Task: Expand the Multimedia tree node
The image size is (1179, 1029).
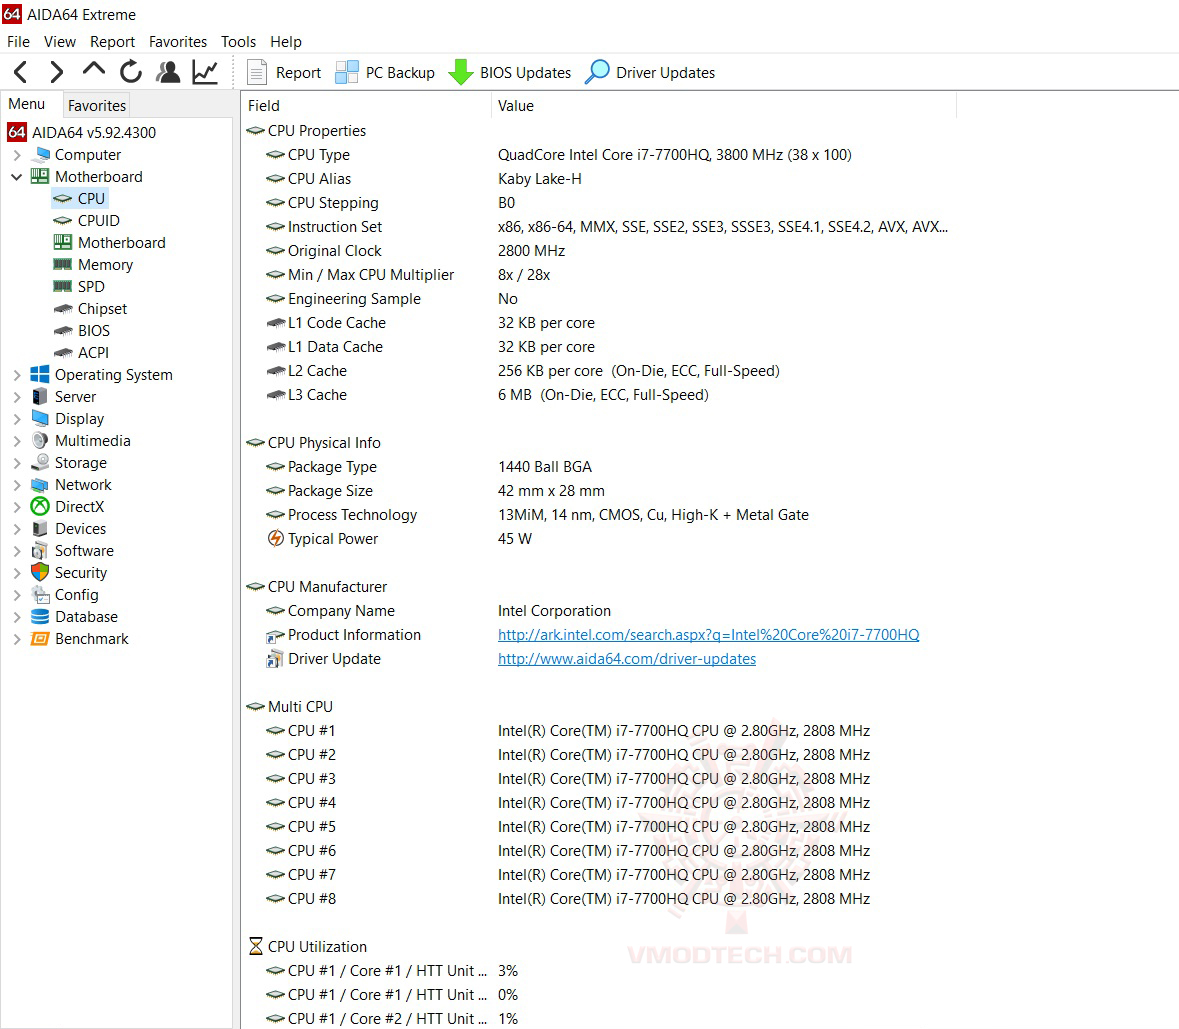Action: click(17, 441)
